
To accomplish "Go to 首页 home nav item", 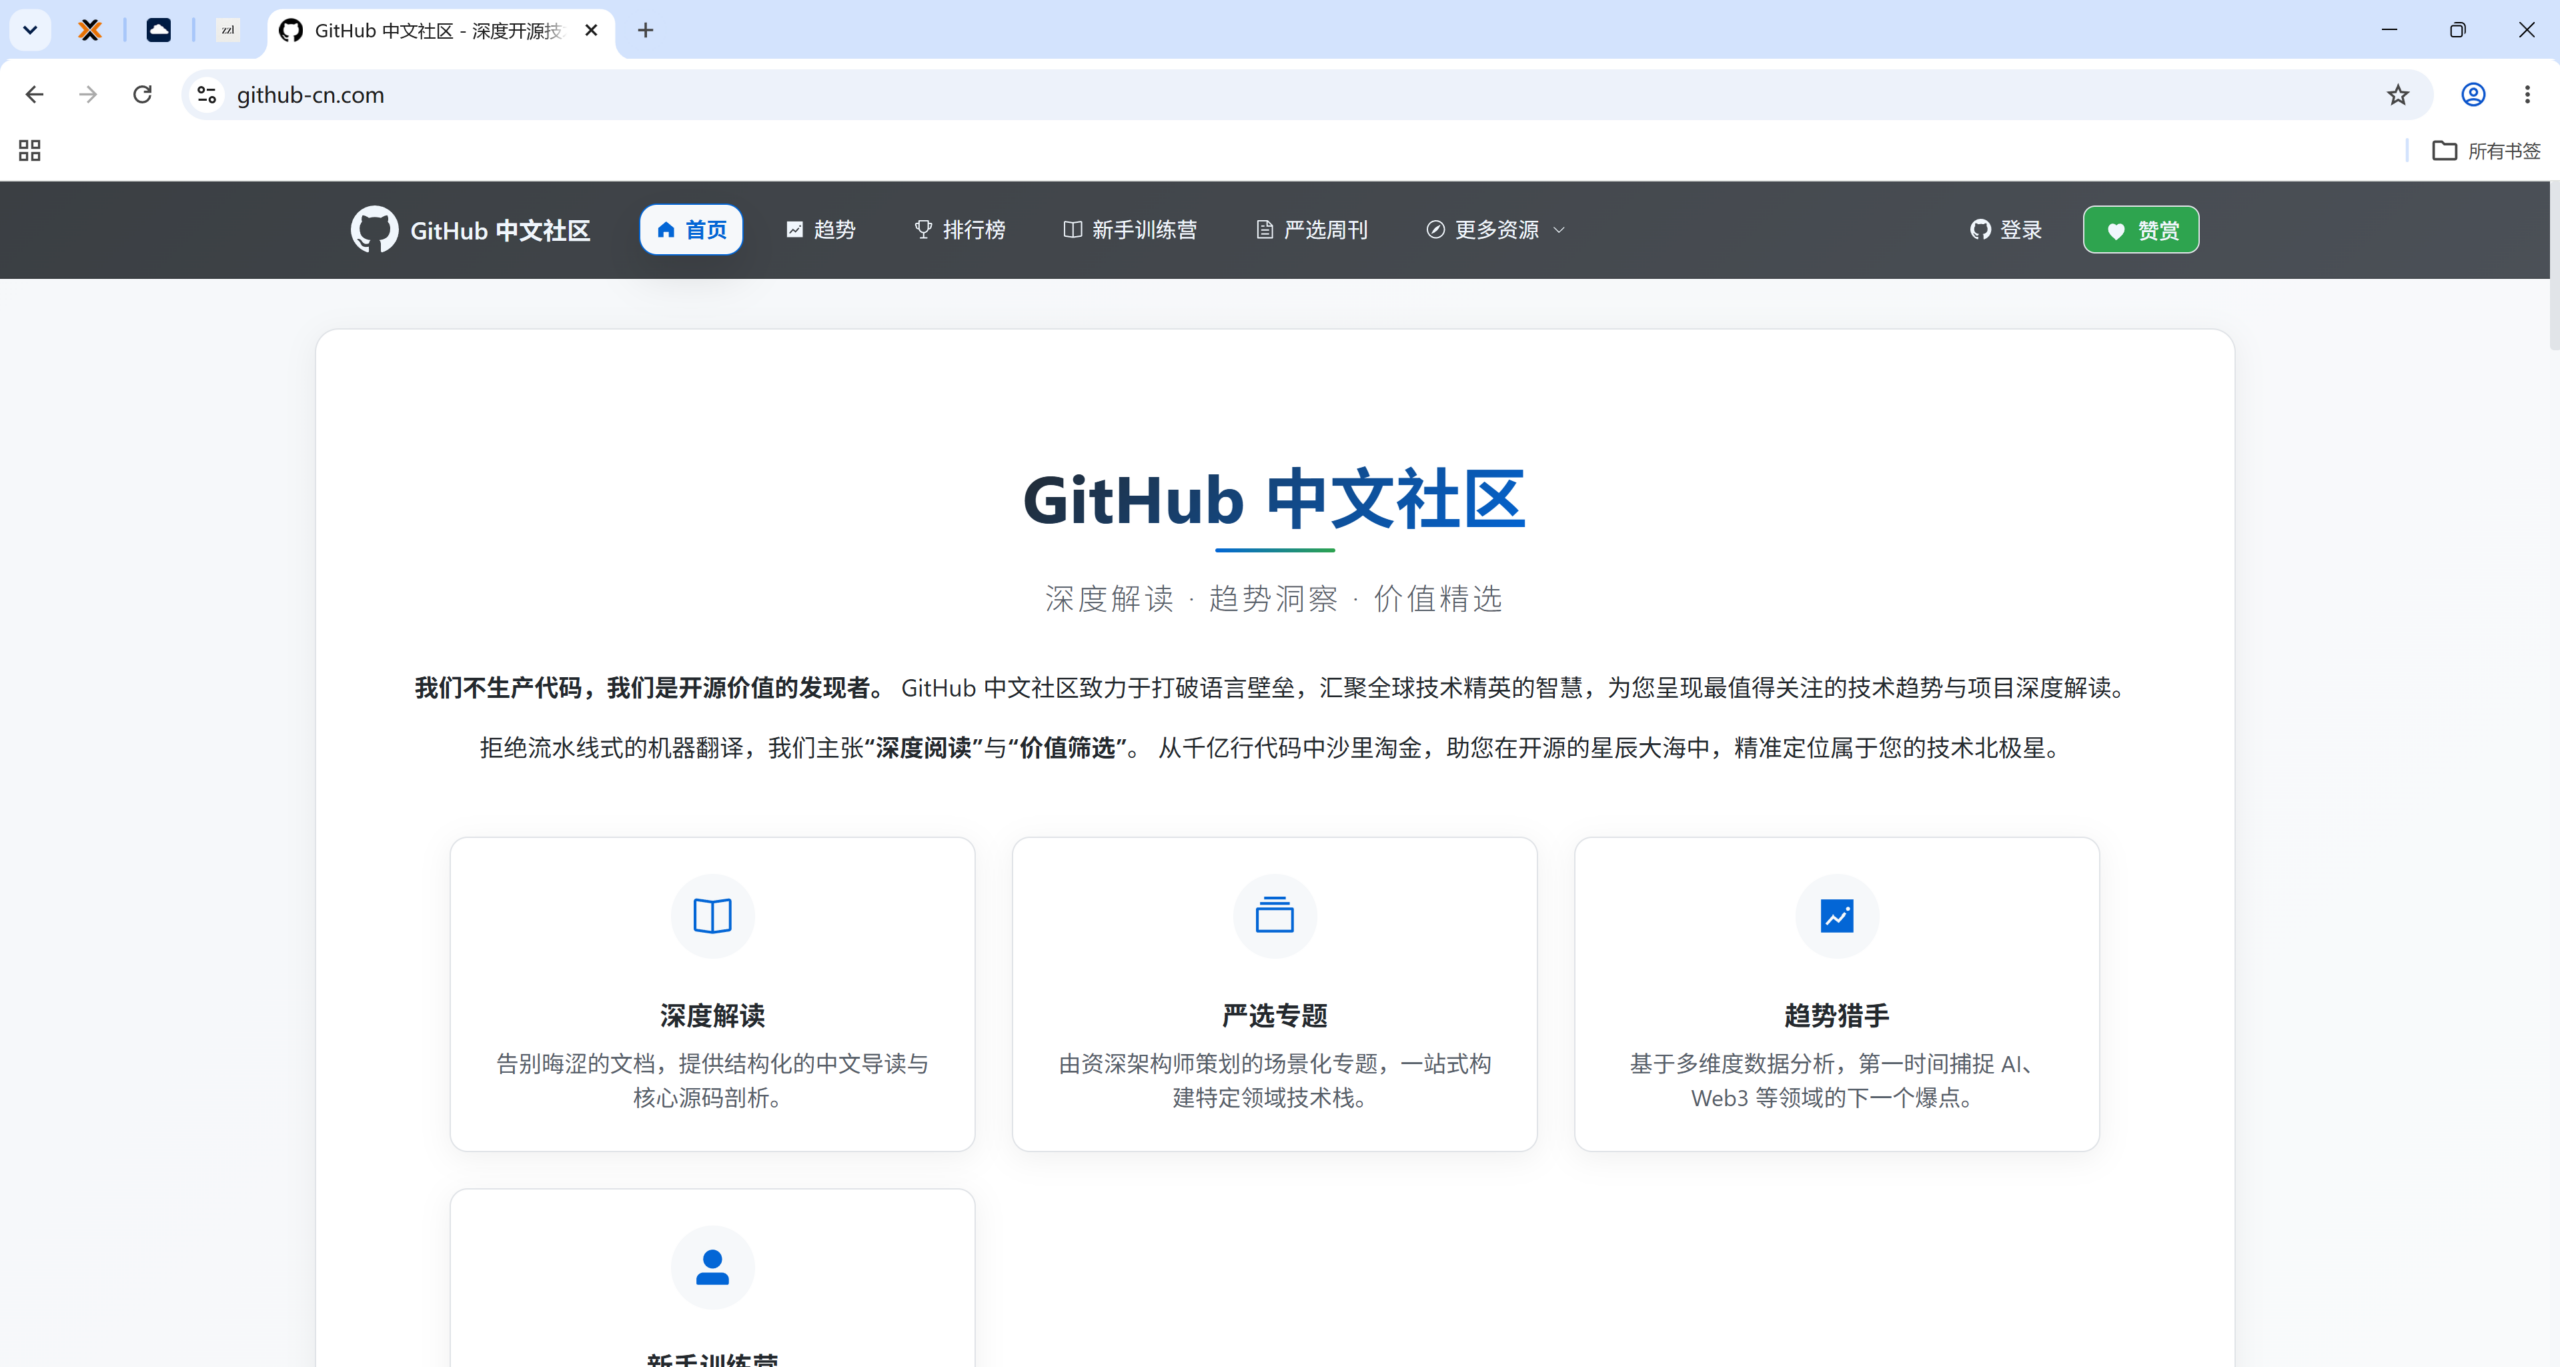I will pyautogui.click(x=691, y=230).
